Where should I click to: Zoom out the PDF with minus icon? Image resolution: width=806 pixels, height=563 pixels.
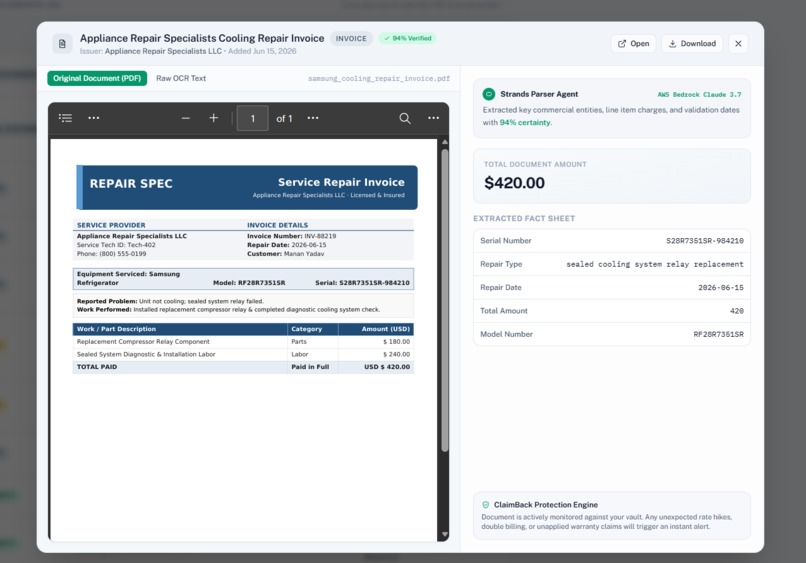click(x=186, y=118)
